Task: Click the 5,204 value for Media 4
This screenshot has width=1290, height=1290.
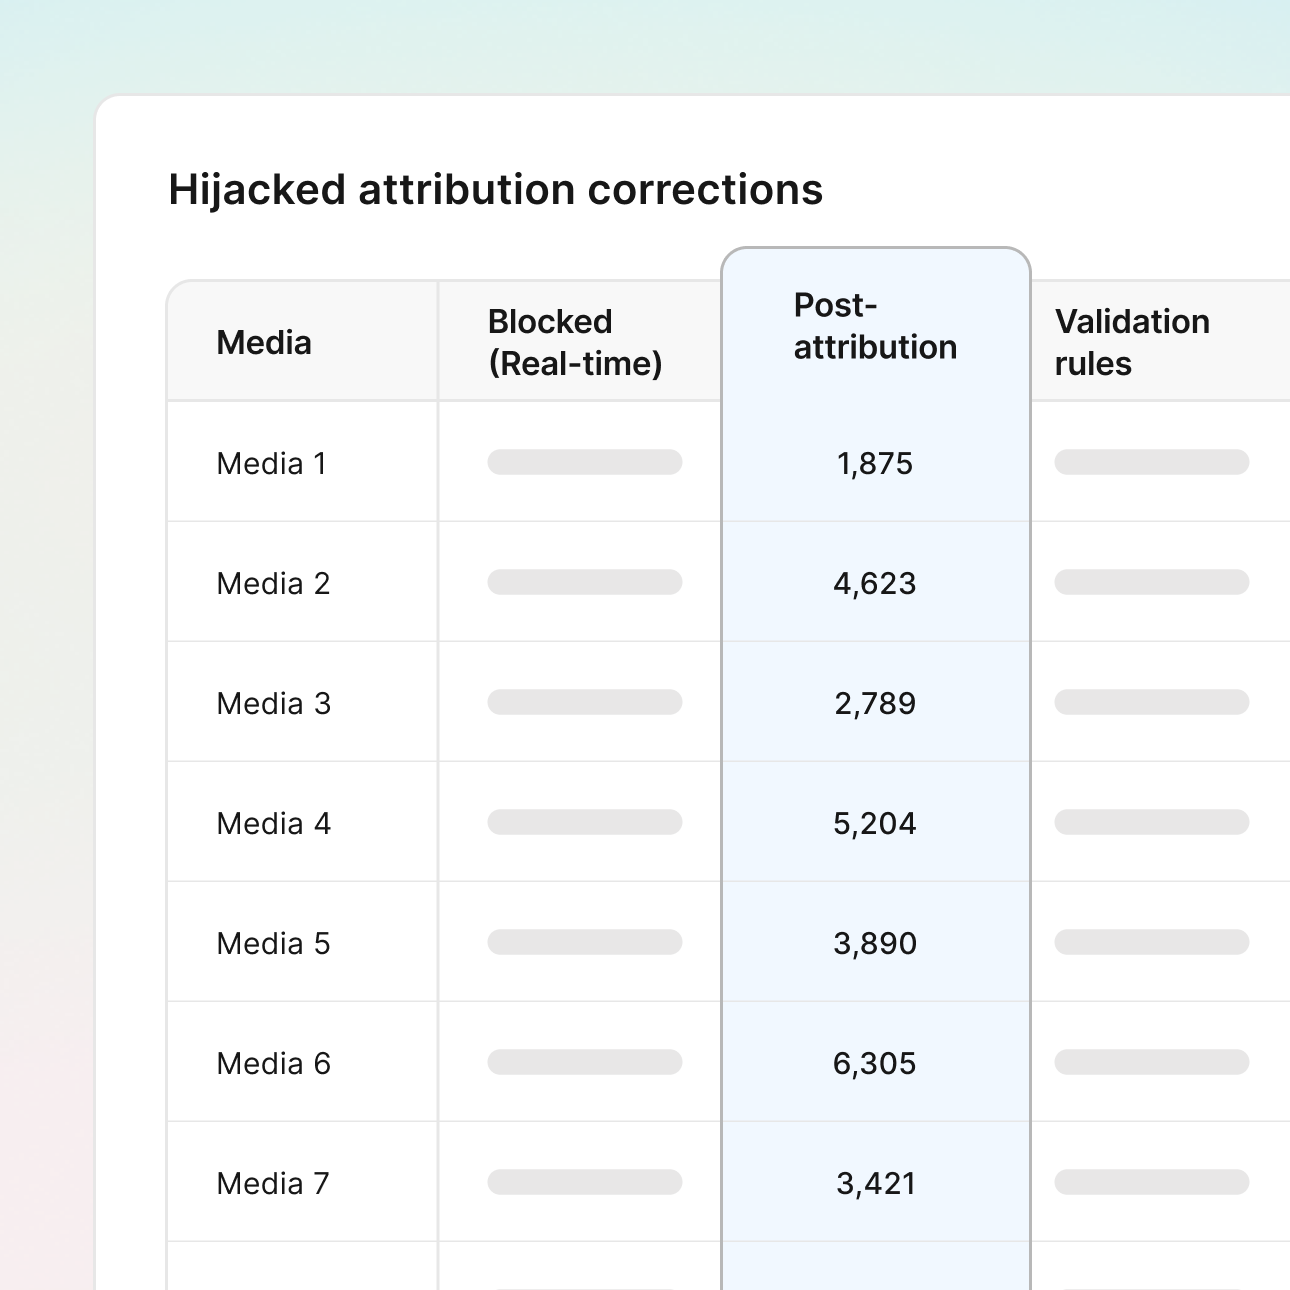Action: pos(875,823)
